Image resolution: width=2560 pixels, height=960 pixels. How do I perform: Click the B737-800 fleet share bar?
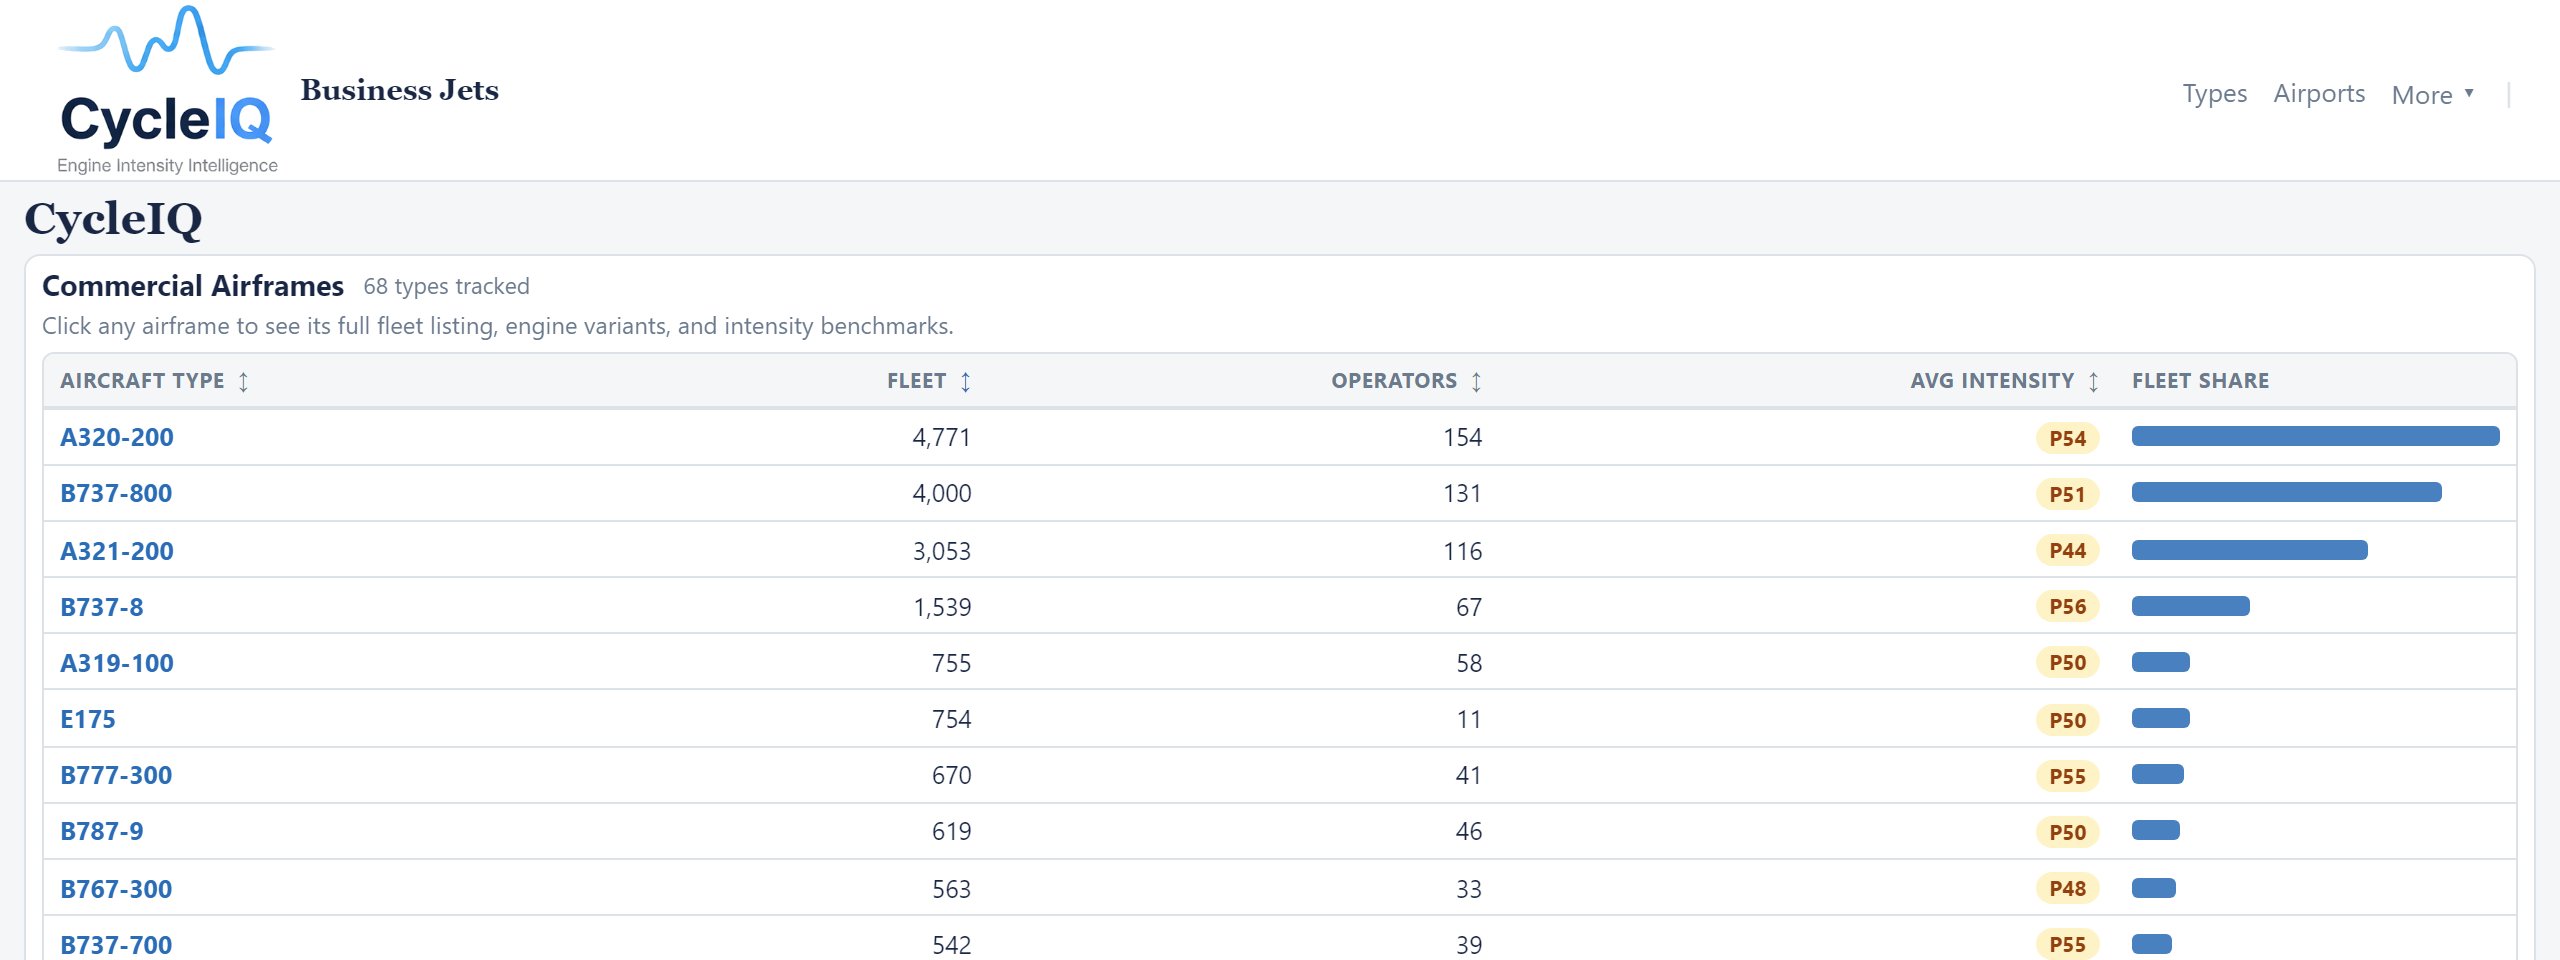2286,492
